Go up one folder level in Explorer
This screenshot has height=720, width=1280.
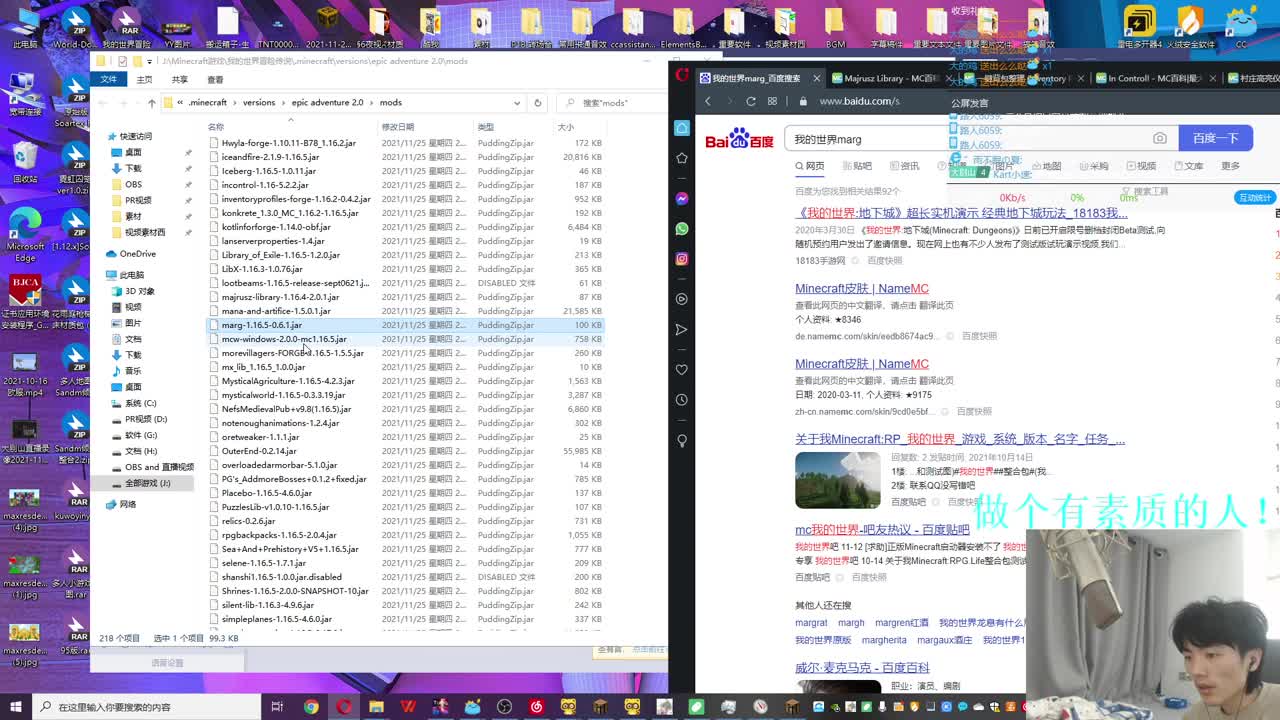tap(151, 103)
